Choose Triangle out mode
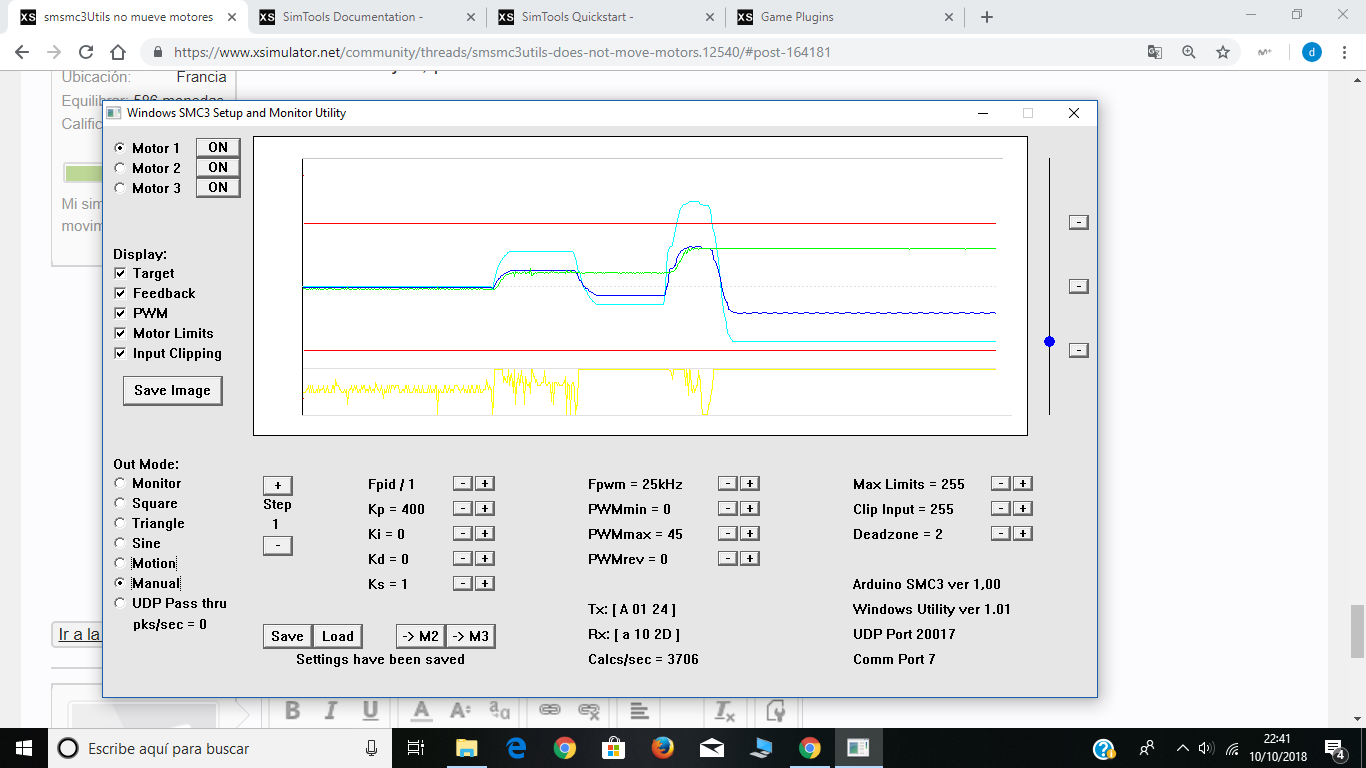This screenshot has width=1366, height=768. click(x=120, y=523)
